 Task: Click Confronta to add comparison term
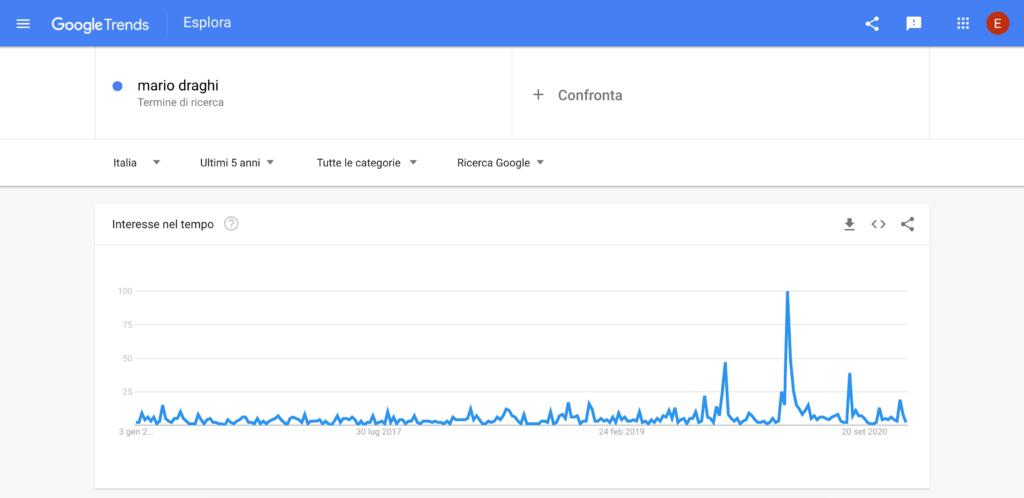point(590,95)
